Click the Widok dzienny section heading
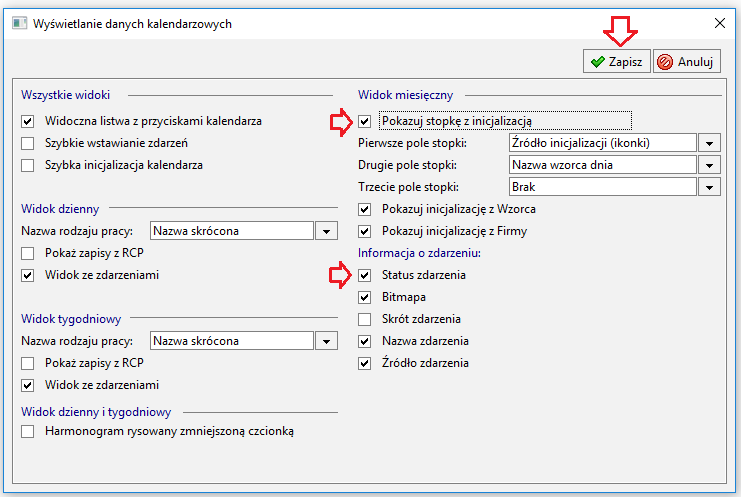The image size is (741, 497). pyautogui.click(x=60, y=209)
